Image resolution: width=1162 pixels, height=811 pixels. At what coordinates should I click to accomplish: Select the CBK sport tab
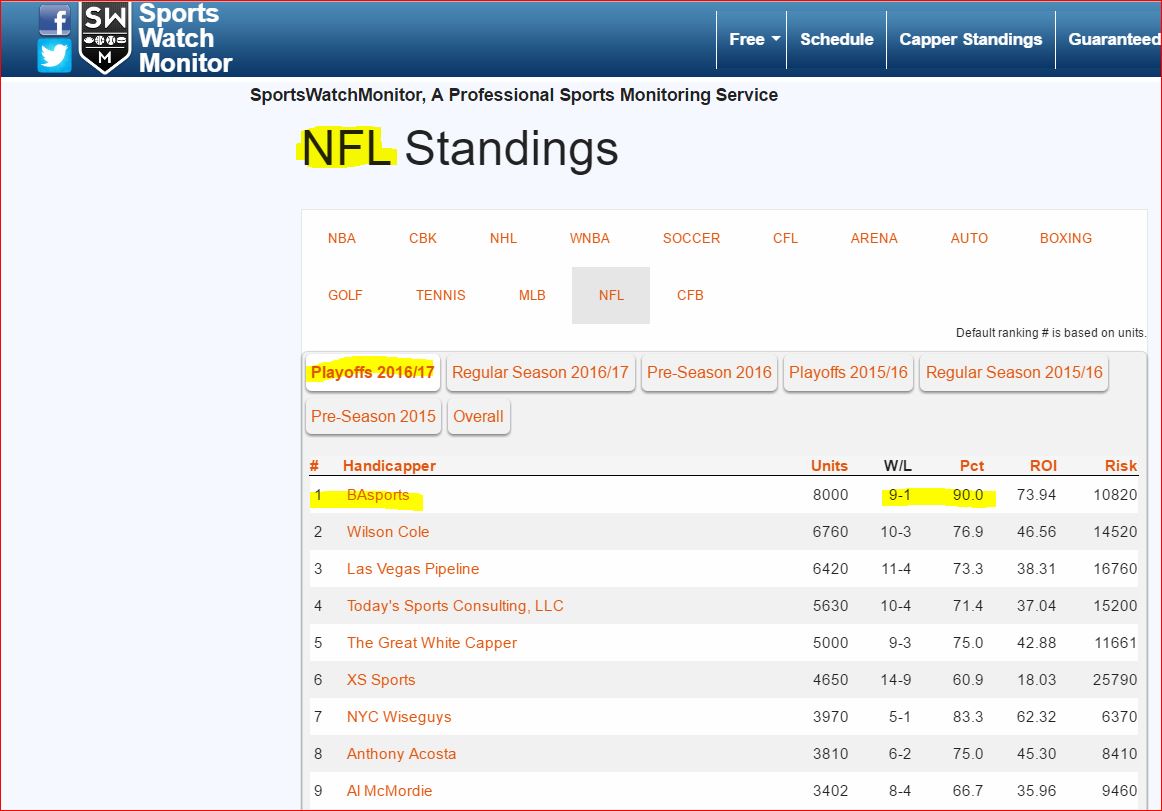[x=422, y=238]
